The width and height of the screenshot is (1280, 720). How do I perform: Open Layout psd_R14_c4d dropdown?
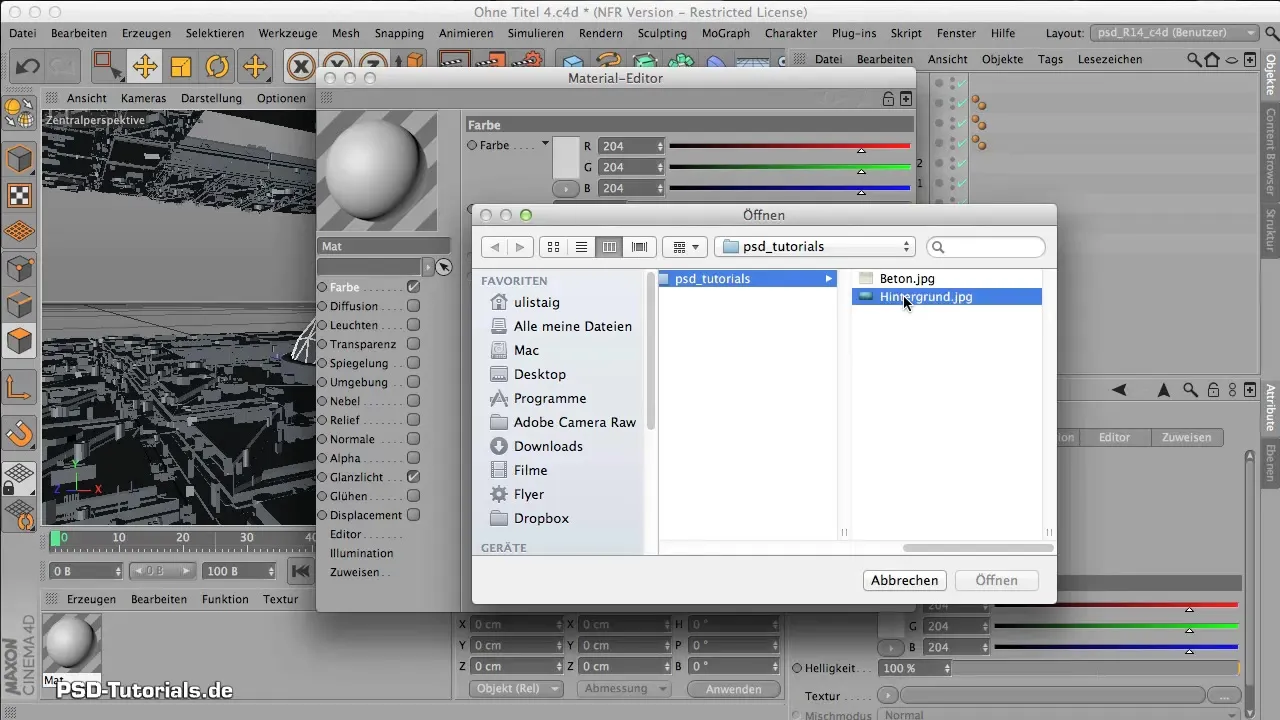pyautogui.click(x=1175, y=33)
